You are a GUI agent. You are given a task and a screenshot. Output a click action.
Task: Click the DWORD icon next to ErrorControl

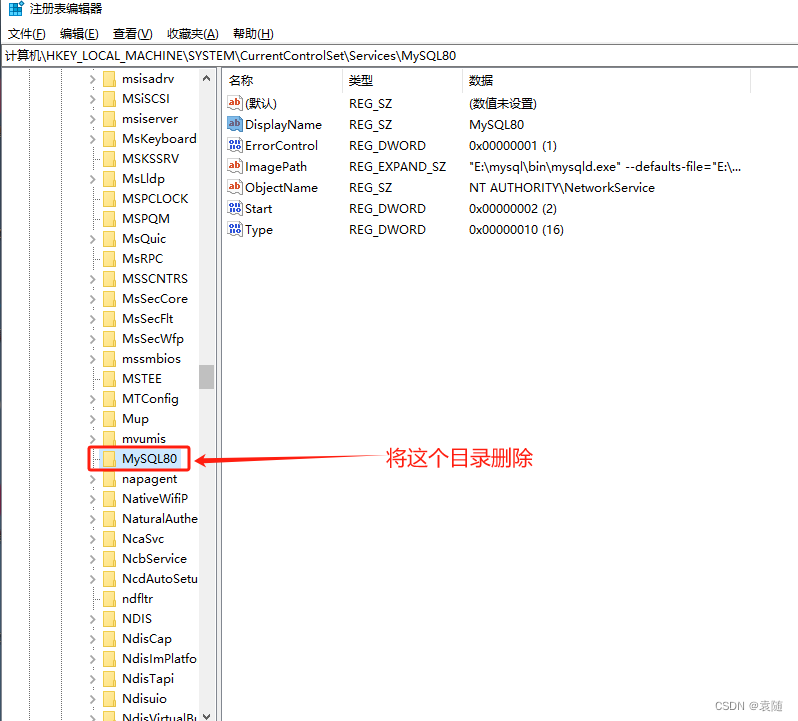click(x=235, y=146)
